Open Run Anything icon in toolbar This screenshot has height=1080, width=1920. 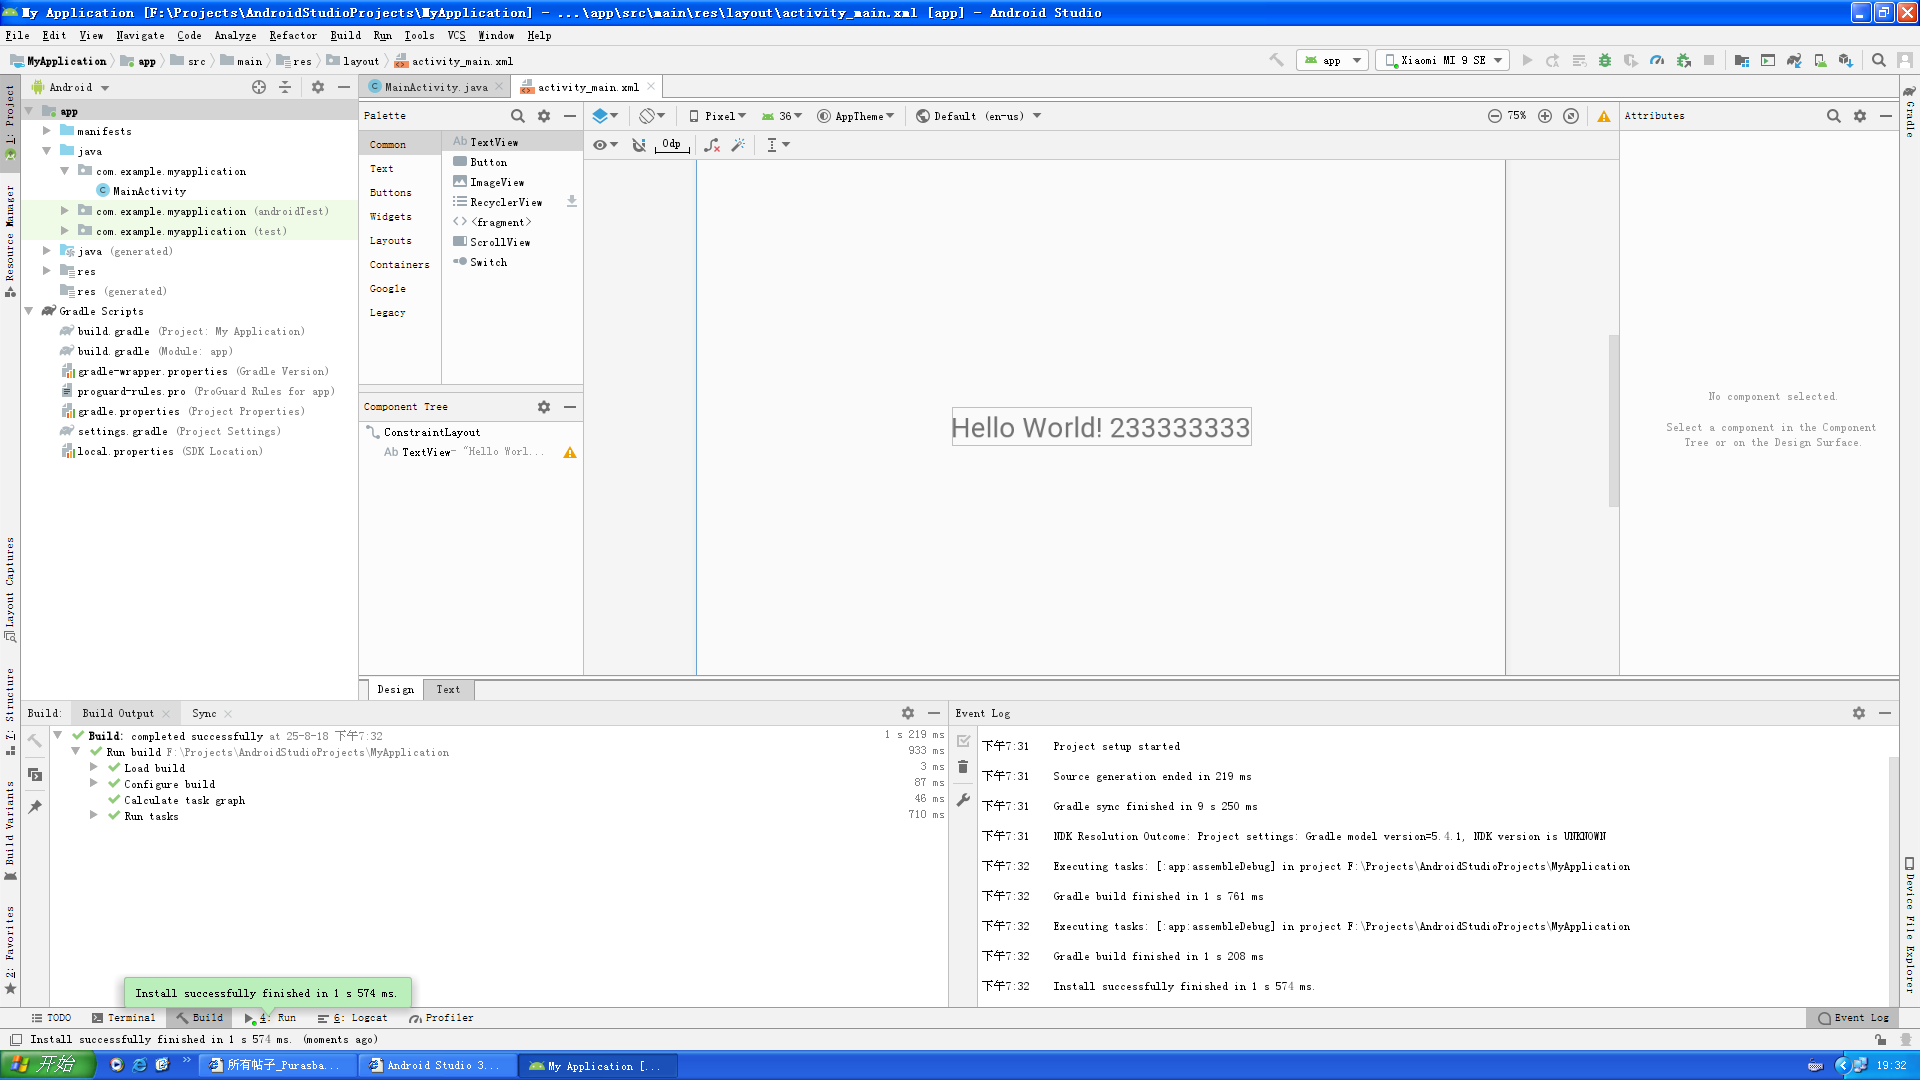(x=1768, y=60)
